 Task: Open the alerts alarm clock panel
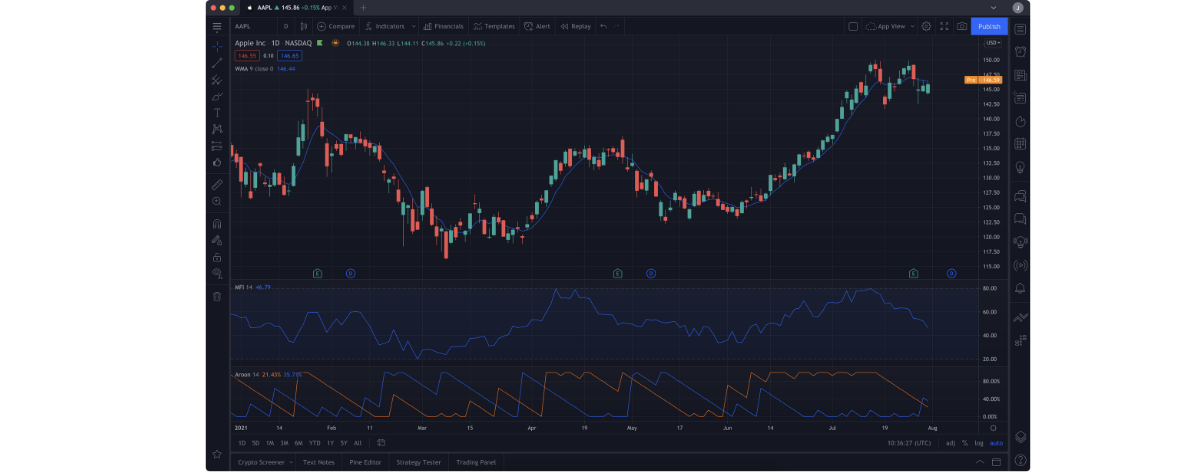click(1021, 52)
